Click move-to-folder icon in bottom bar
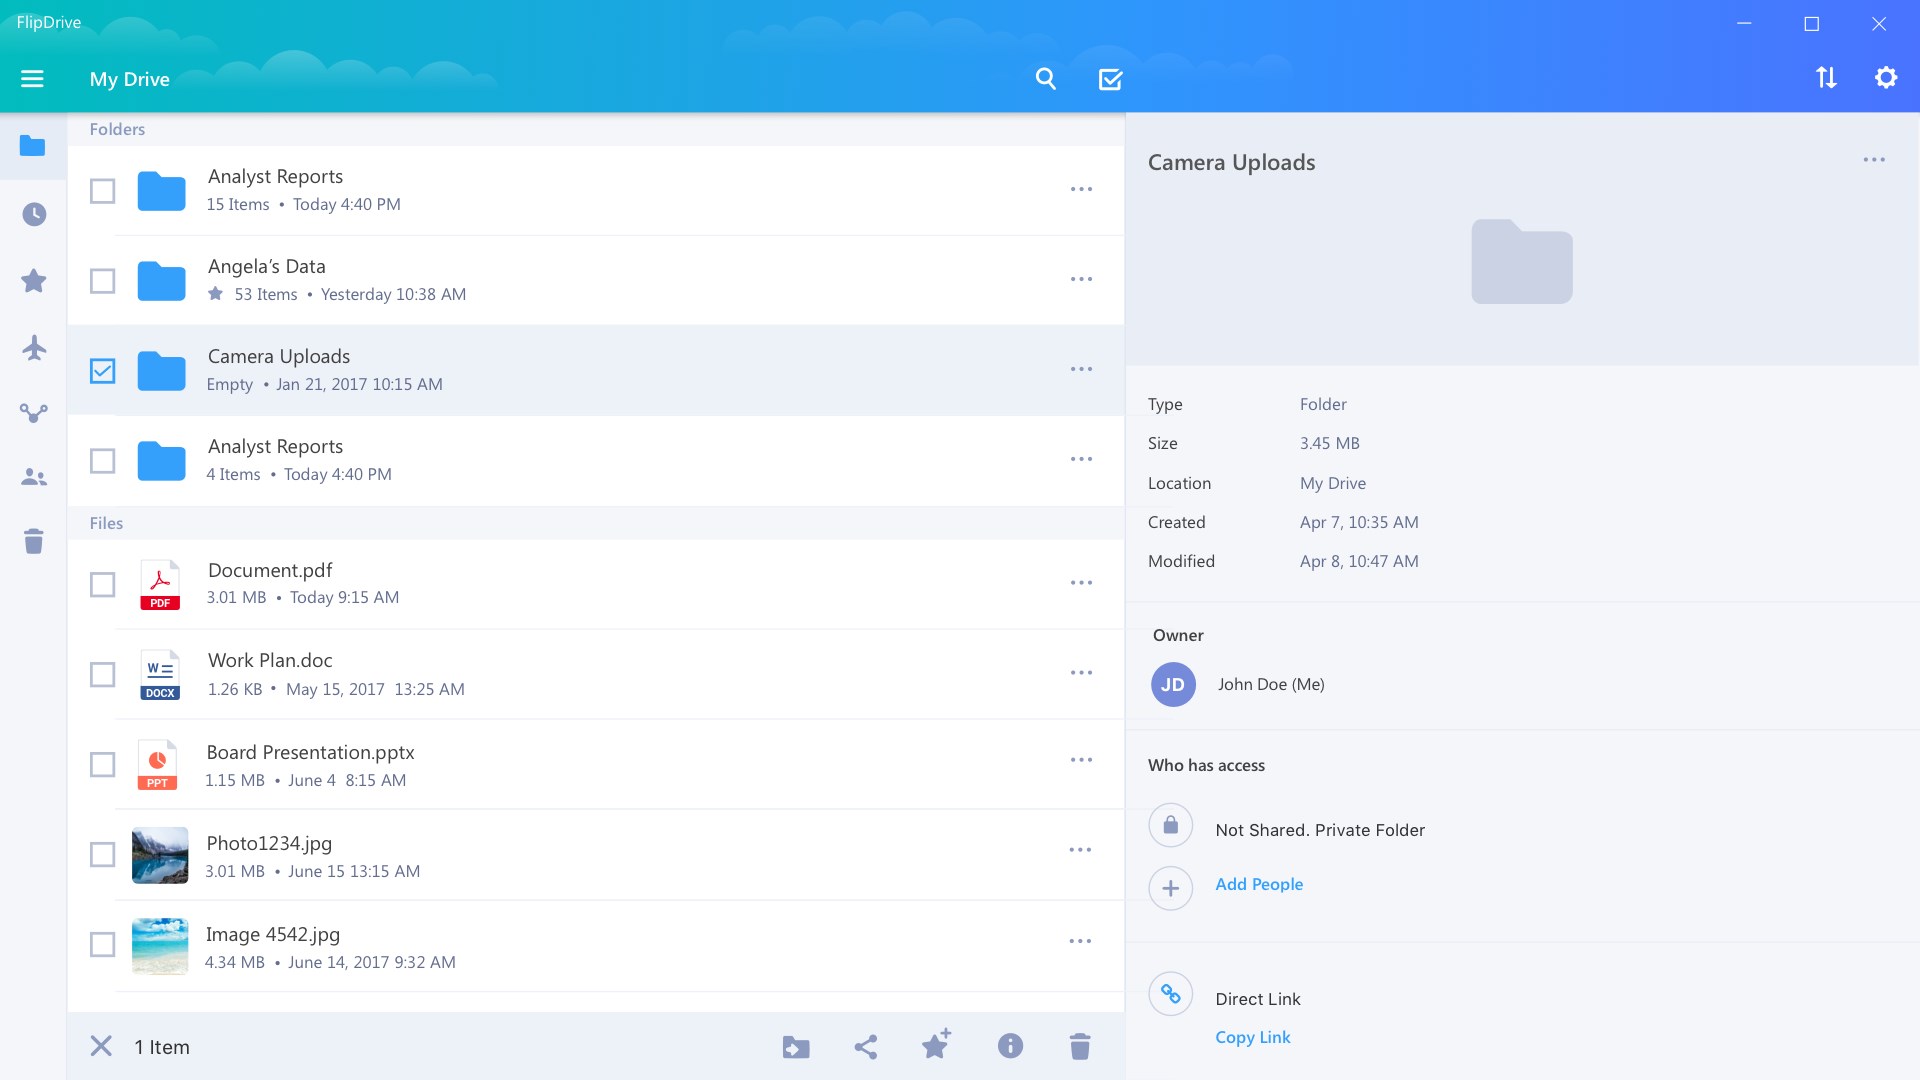 796,1047
